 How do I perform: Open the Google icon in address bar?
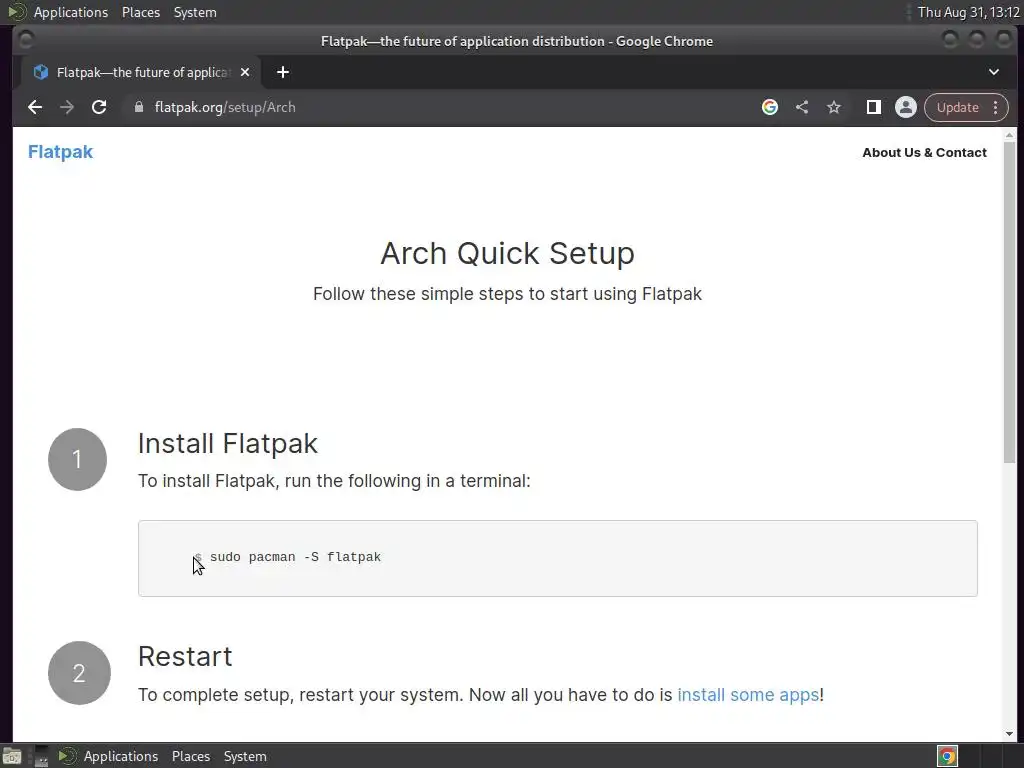tap(770, 107)
